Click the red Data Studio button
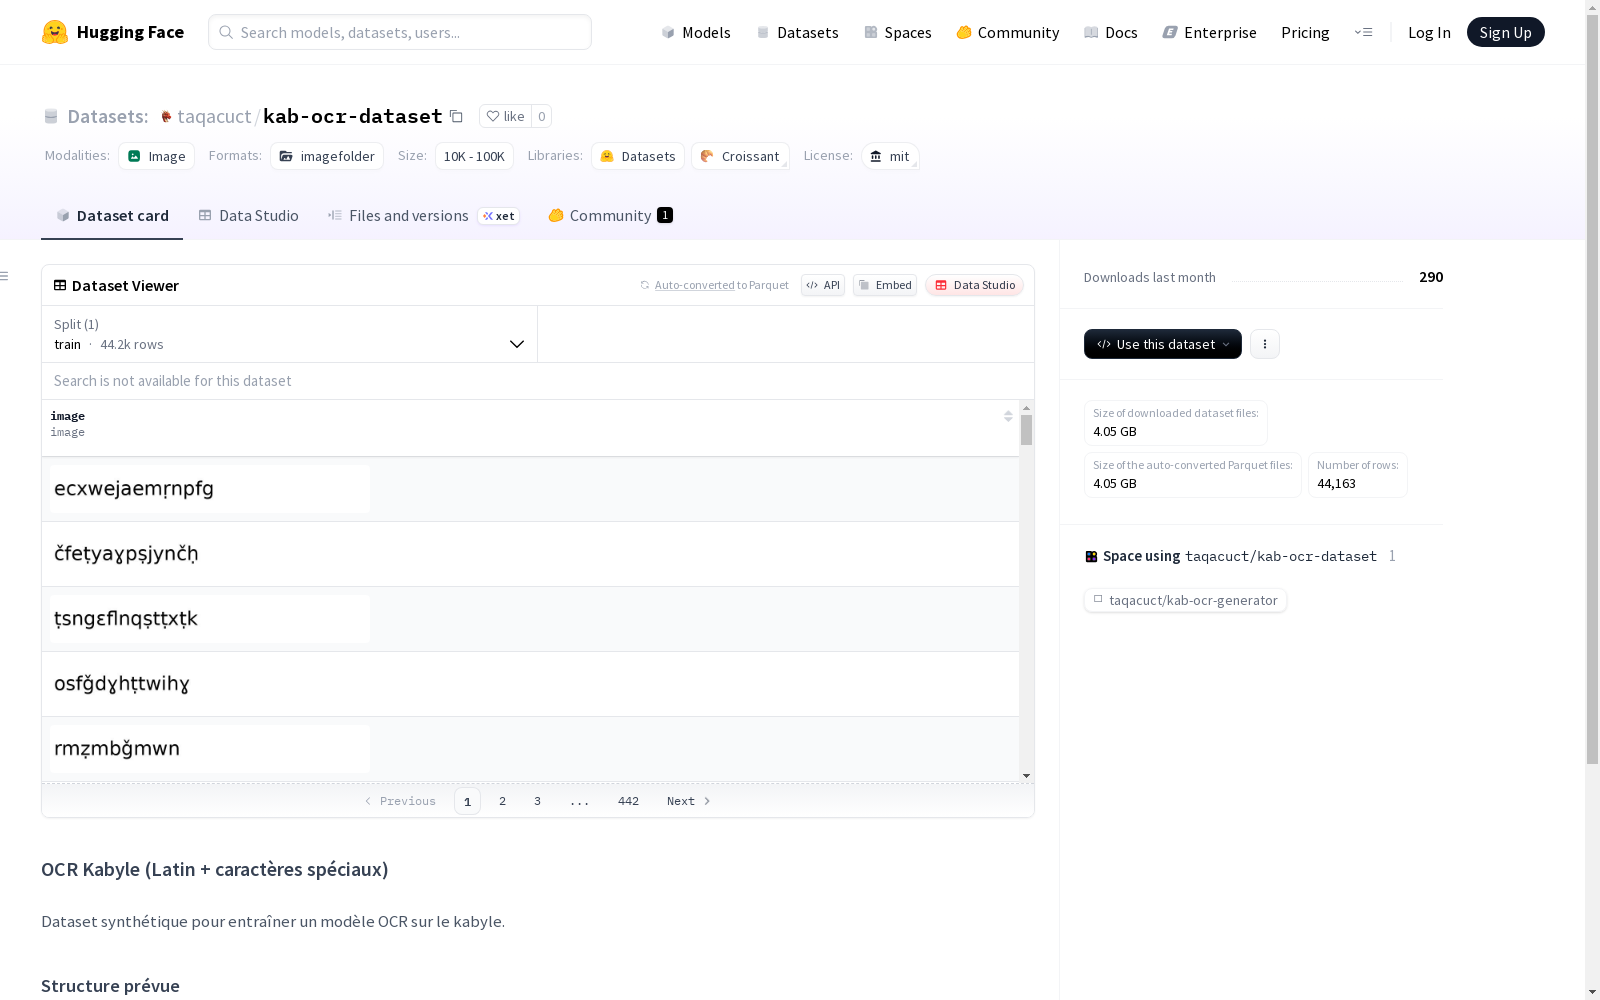 coord(974,285)
